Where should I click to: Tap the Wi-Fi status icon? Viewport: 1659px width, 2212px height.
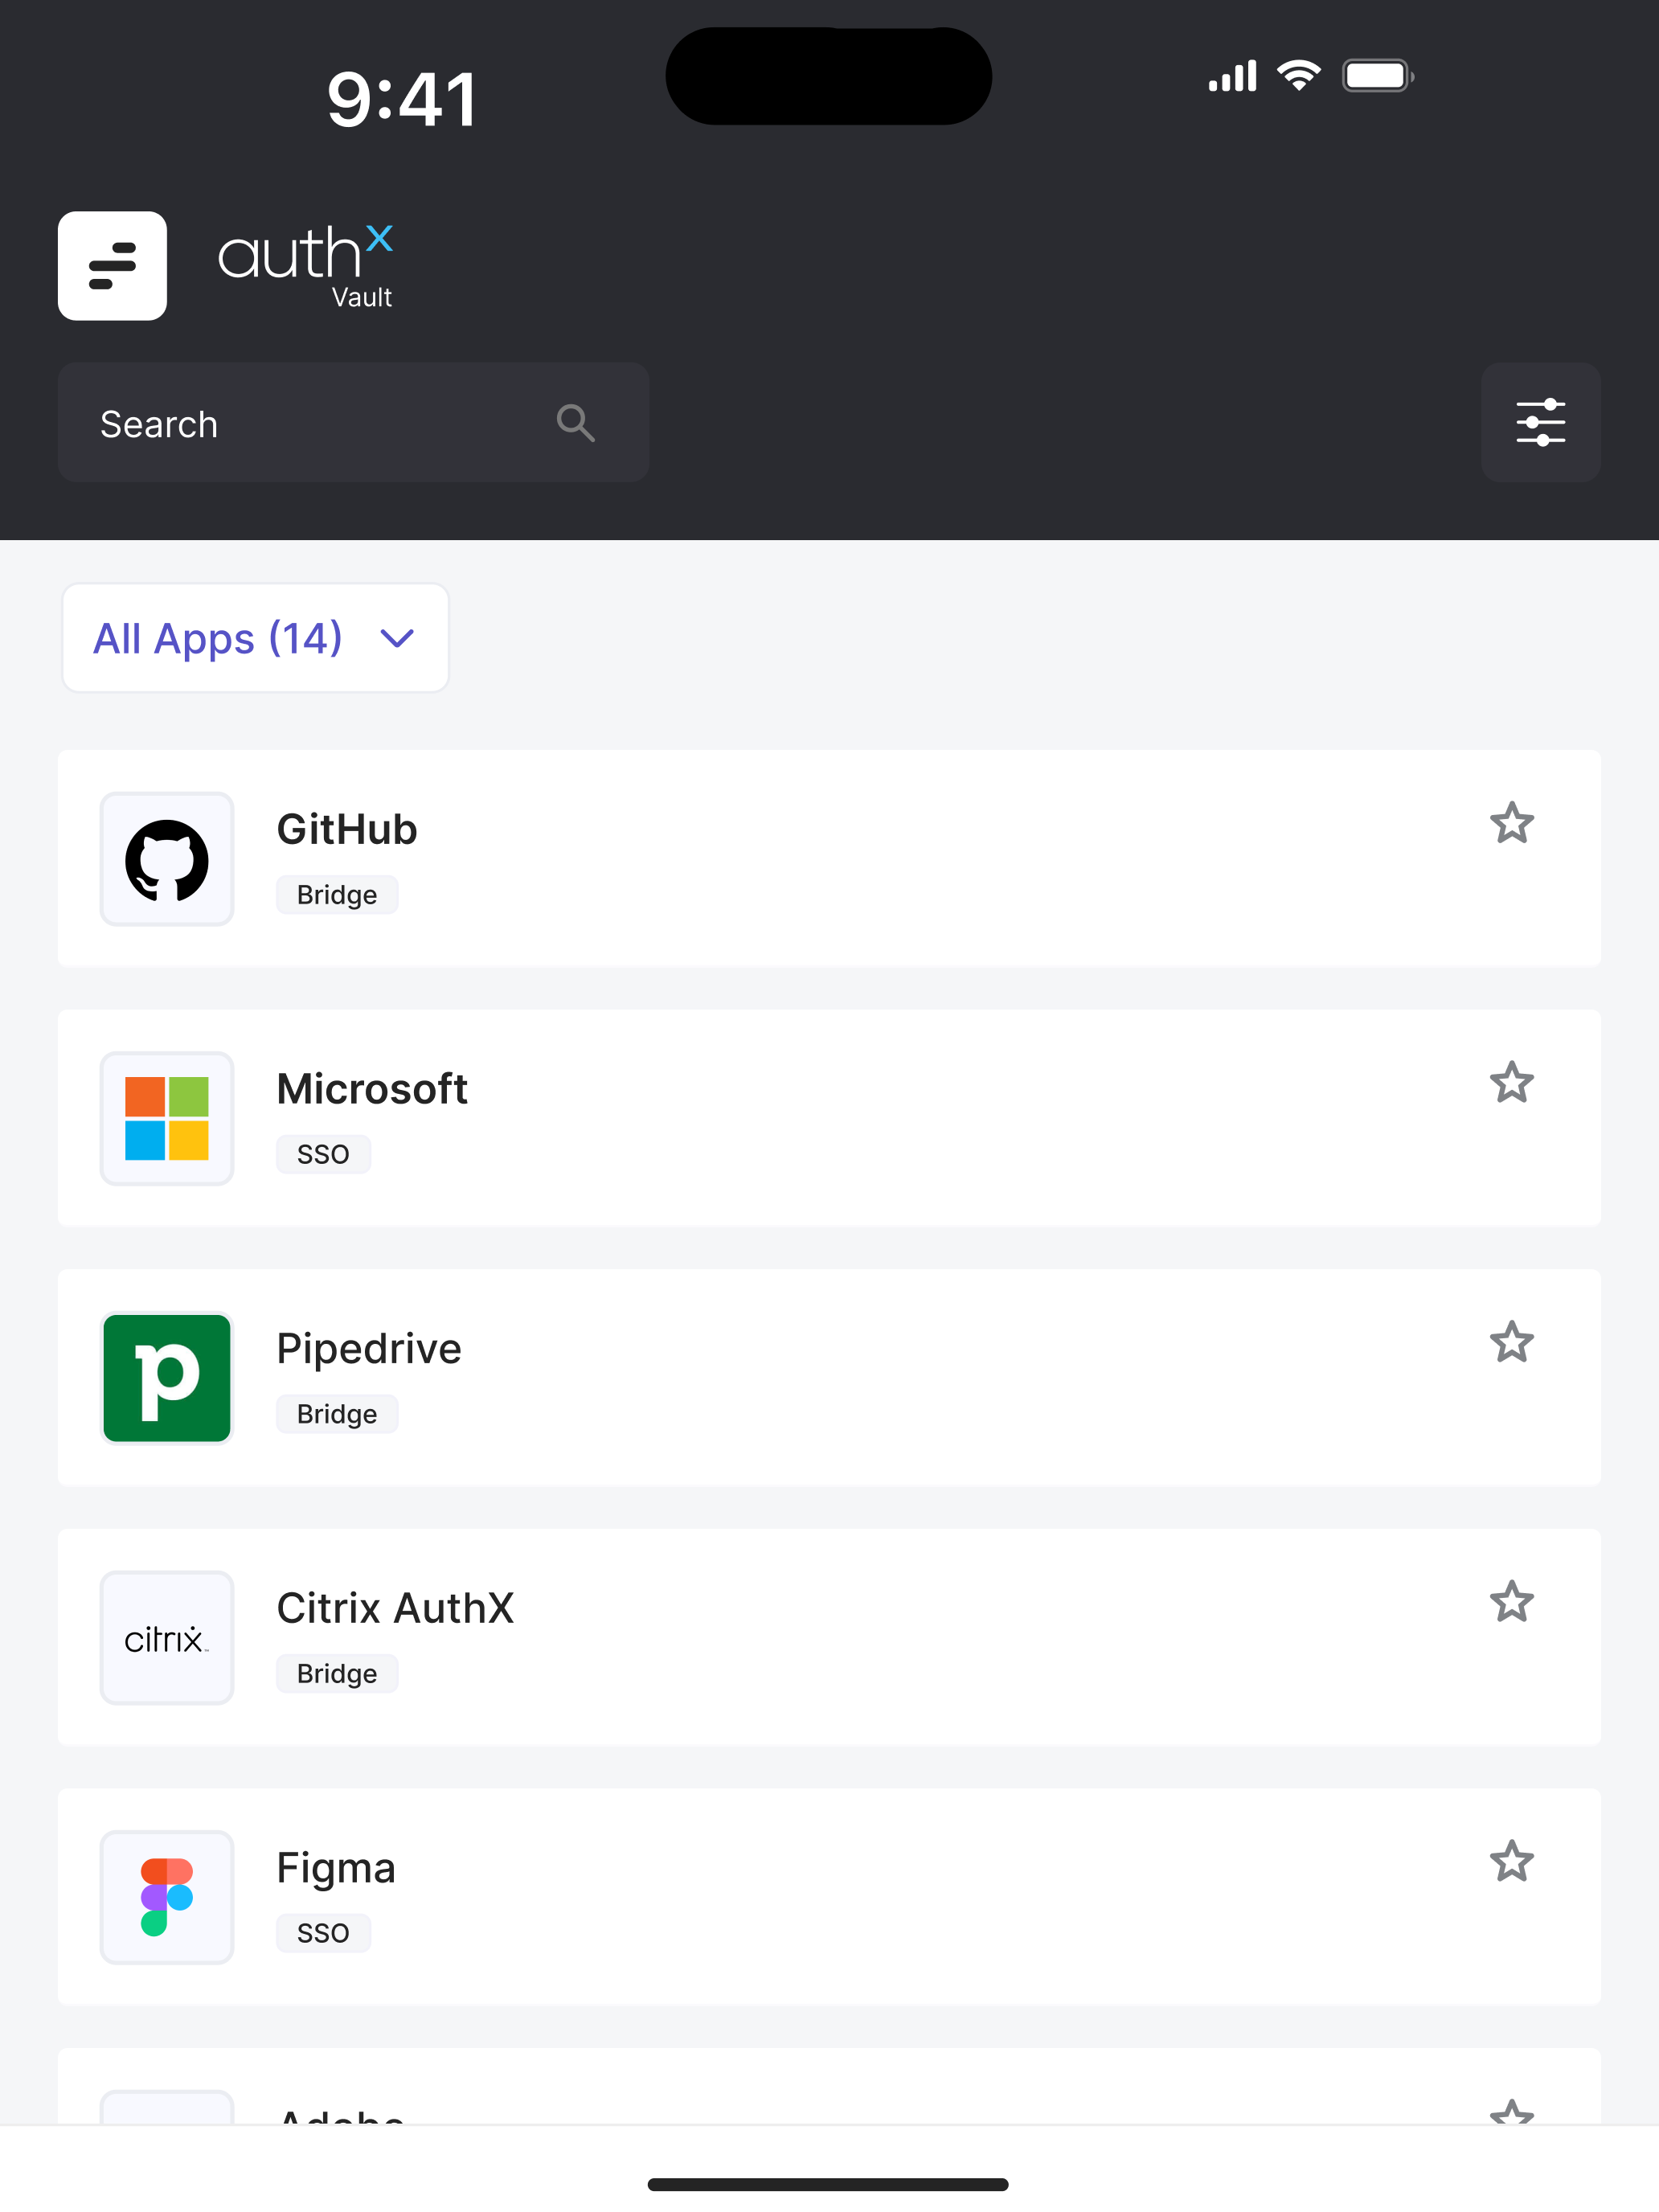pos(1298,76)
